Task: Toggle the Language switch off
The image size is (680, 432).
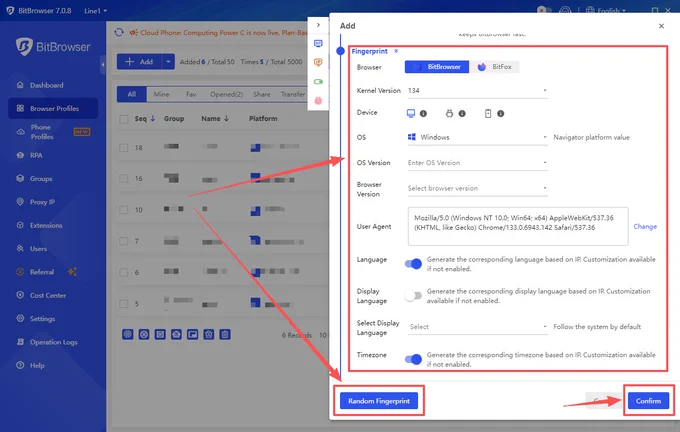Action: (413, 264)
